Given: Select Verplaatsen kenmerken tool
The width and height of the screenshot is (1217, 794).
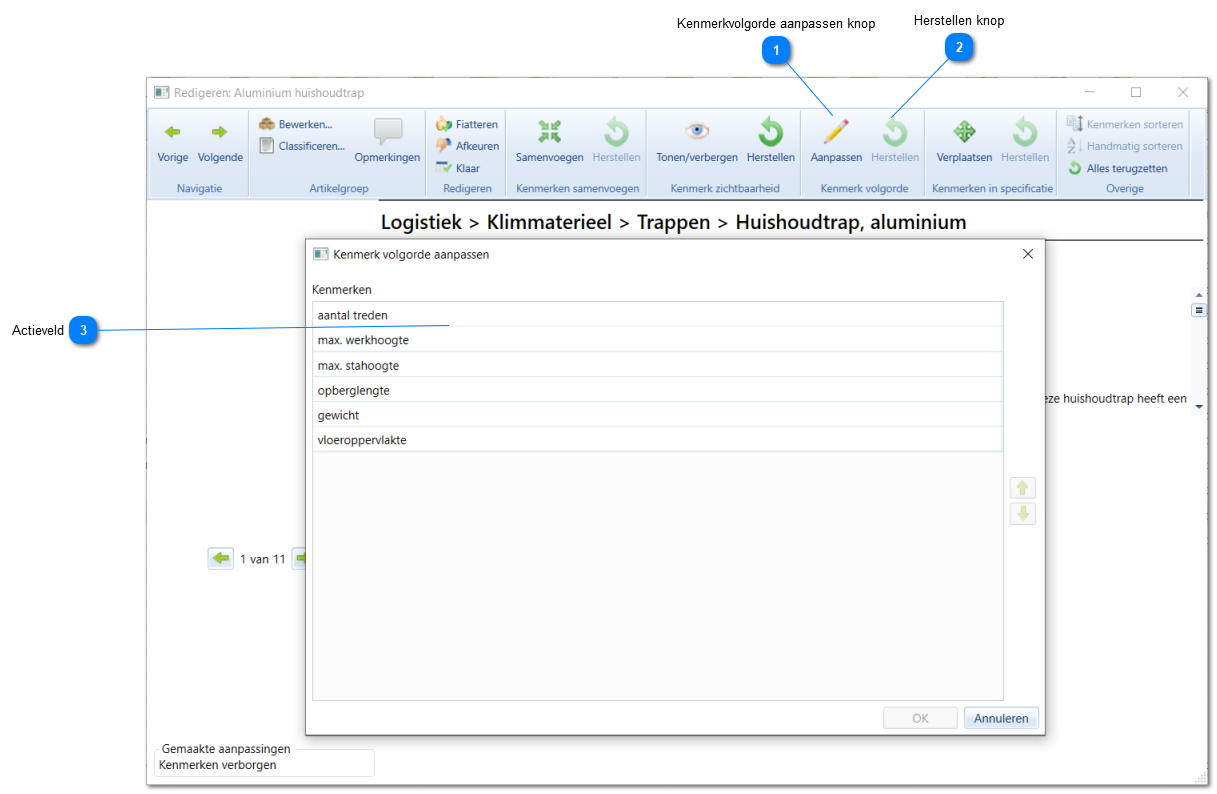Looking at the screenshot, I should 964,142.
